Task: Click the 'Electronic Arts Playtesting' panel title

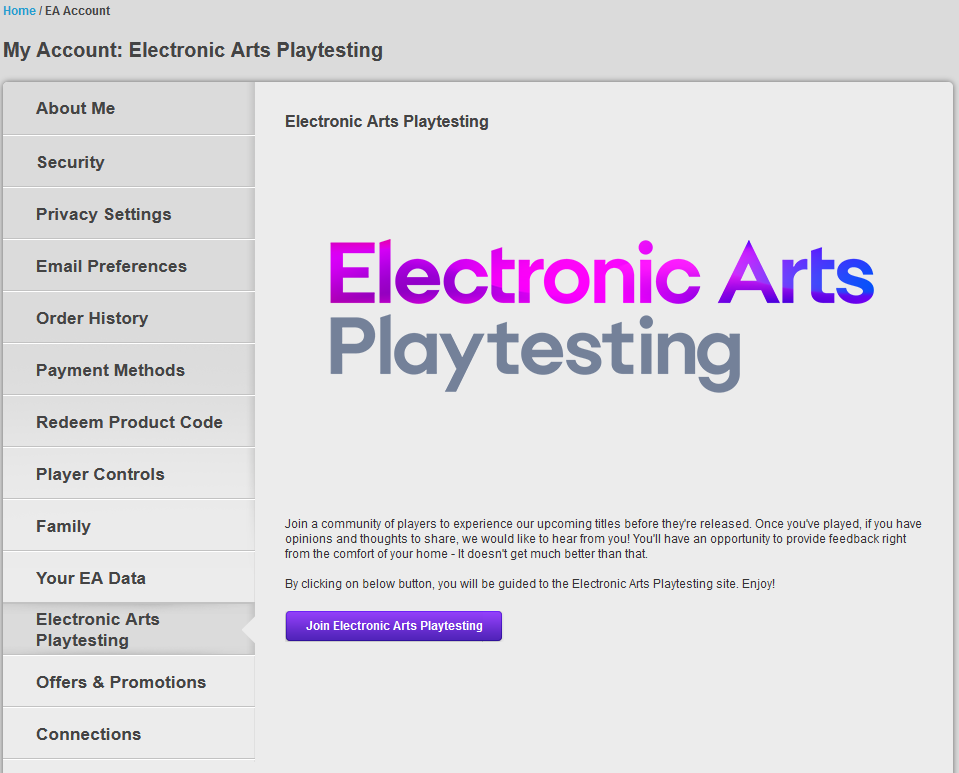Action: (387, 121)
